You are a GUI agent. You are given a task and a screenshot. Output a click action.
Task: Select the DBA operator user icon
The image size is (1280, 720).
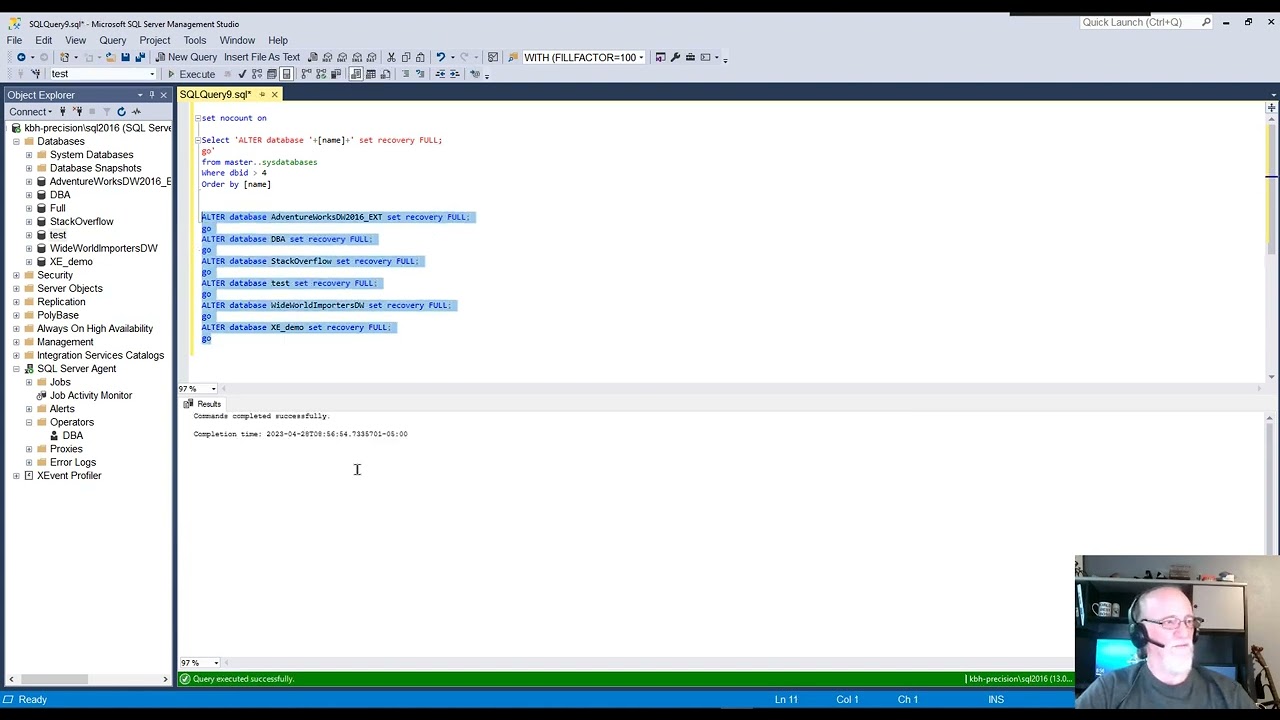[x=54, y=436]
